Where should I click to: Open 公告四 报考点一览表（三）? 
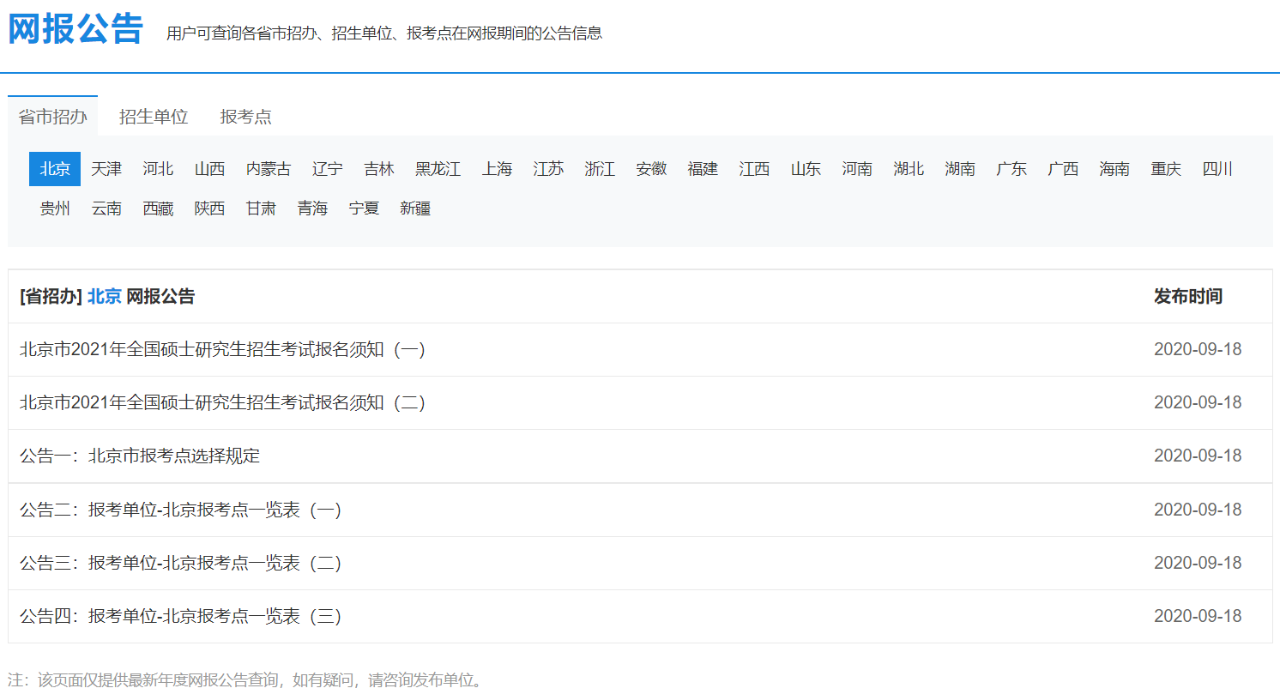[x=180, y=616]
